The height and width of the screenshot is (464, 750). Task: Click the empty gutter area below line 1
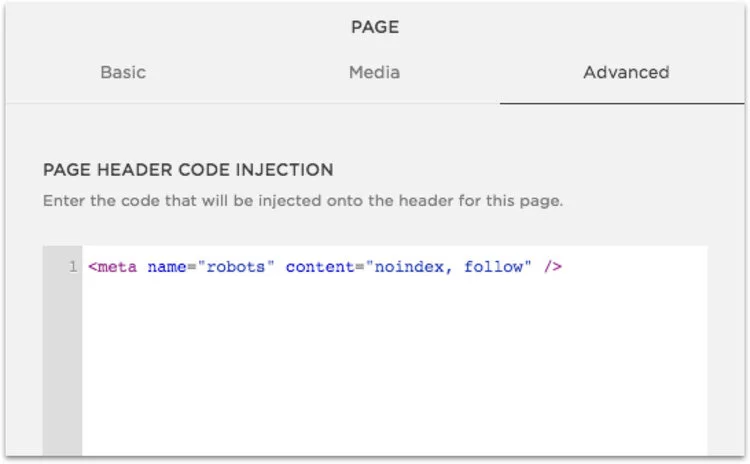pos(62,370)
